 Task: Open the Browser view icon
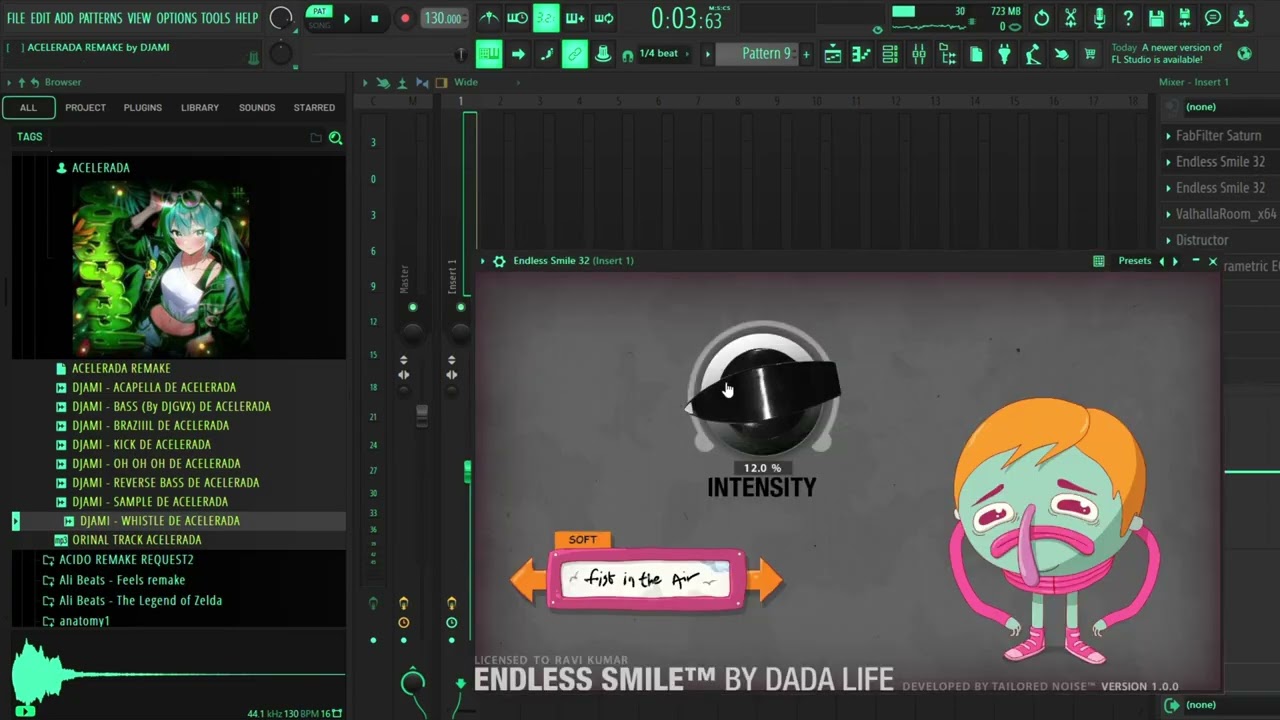pos(948,54)
